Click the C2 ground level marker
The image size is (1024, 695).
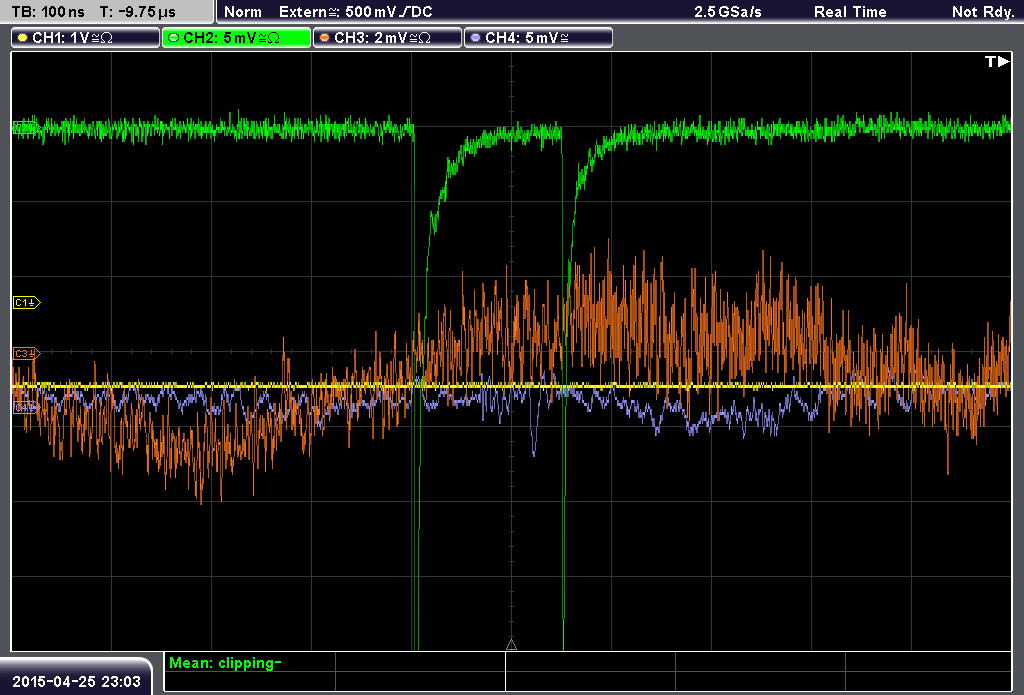pyautogui.click(x=27, y=127)
